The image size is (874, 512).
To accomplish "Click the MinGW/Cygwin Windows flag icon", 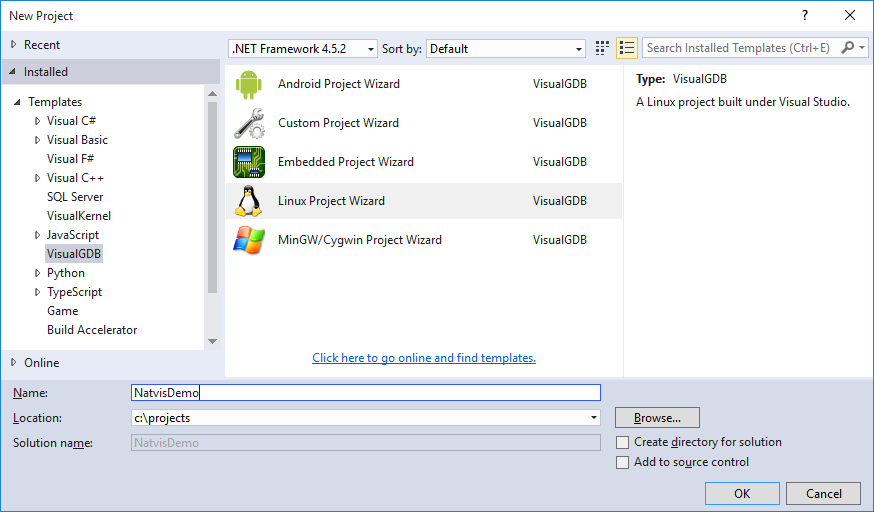I will (x=249, y=240).
